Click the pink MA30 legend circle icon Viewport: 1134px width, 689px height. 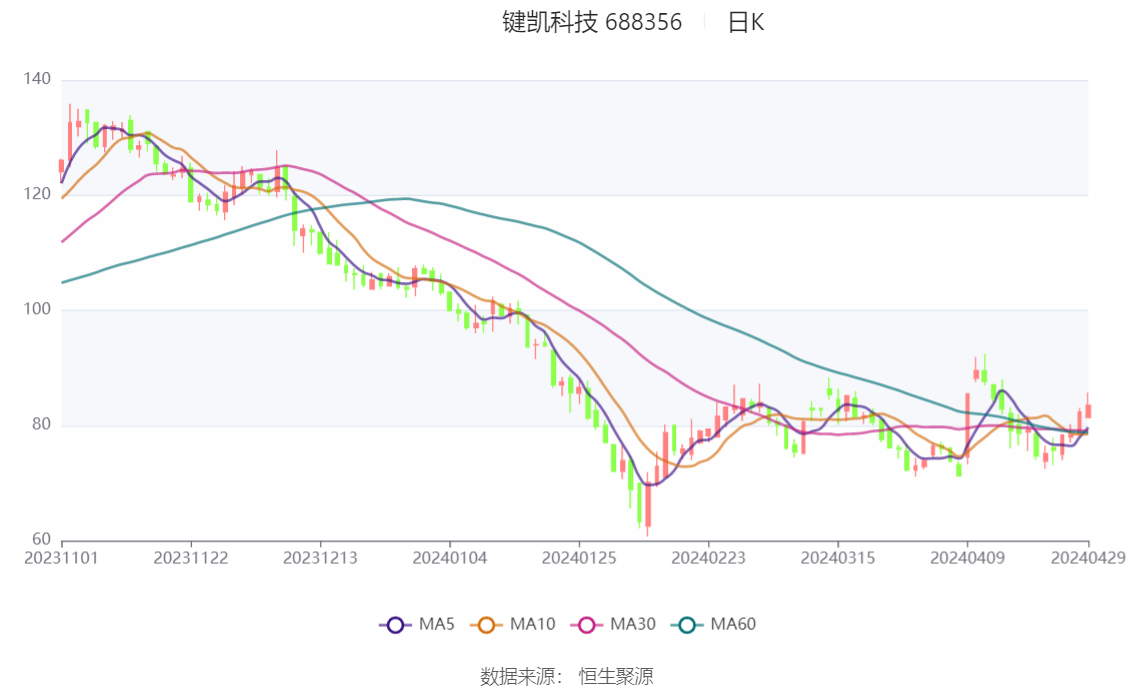pyautogui.click(x=587, y=625)
